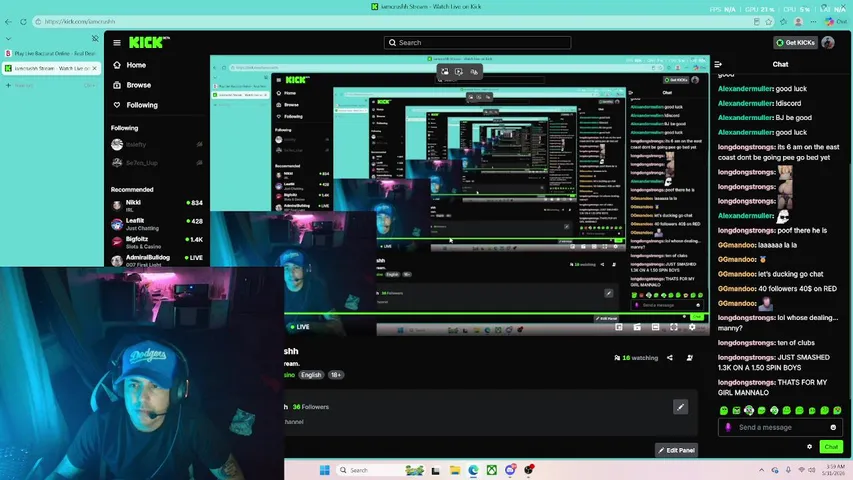Open the Browse page in sidebar

132,85
